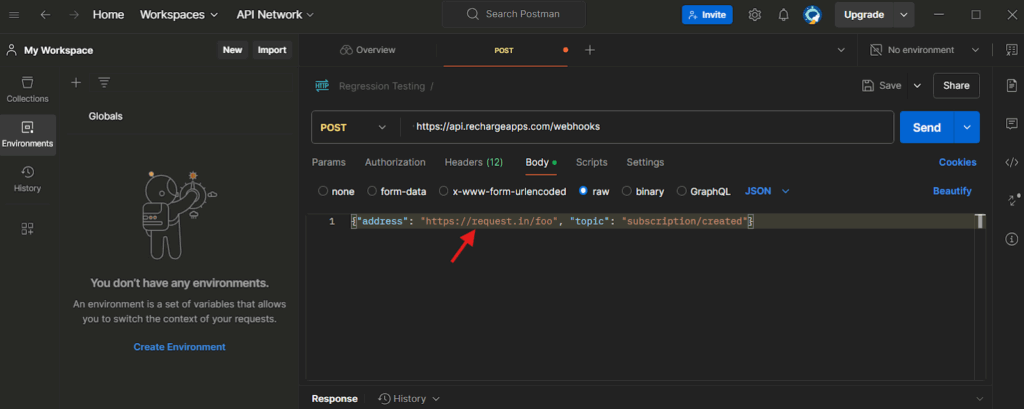The image size is (1024, 409).
Task: Change the POST method dropdown
Action: pos(353,127)
